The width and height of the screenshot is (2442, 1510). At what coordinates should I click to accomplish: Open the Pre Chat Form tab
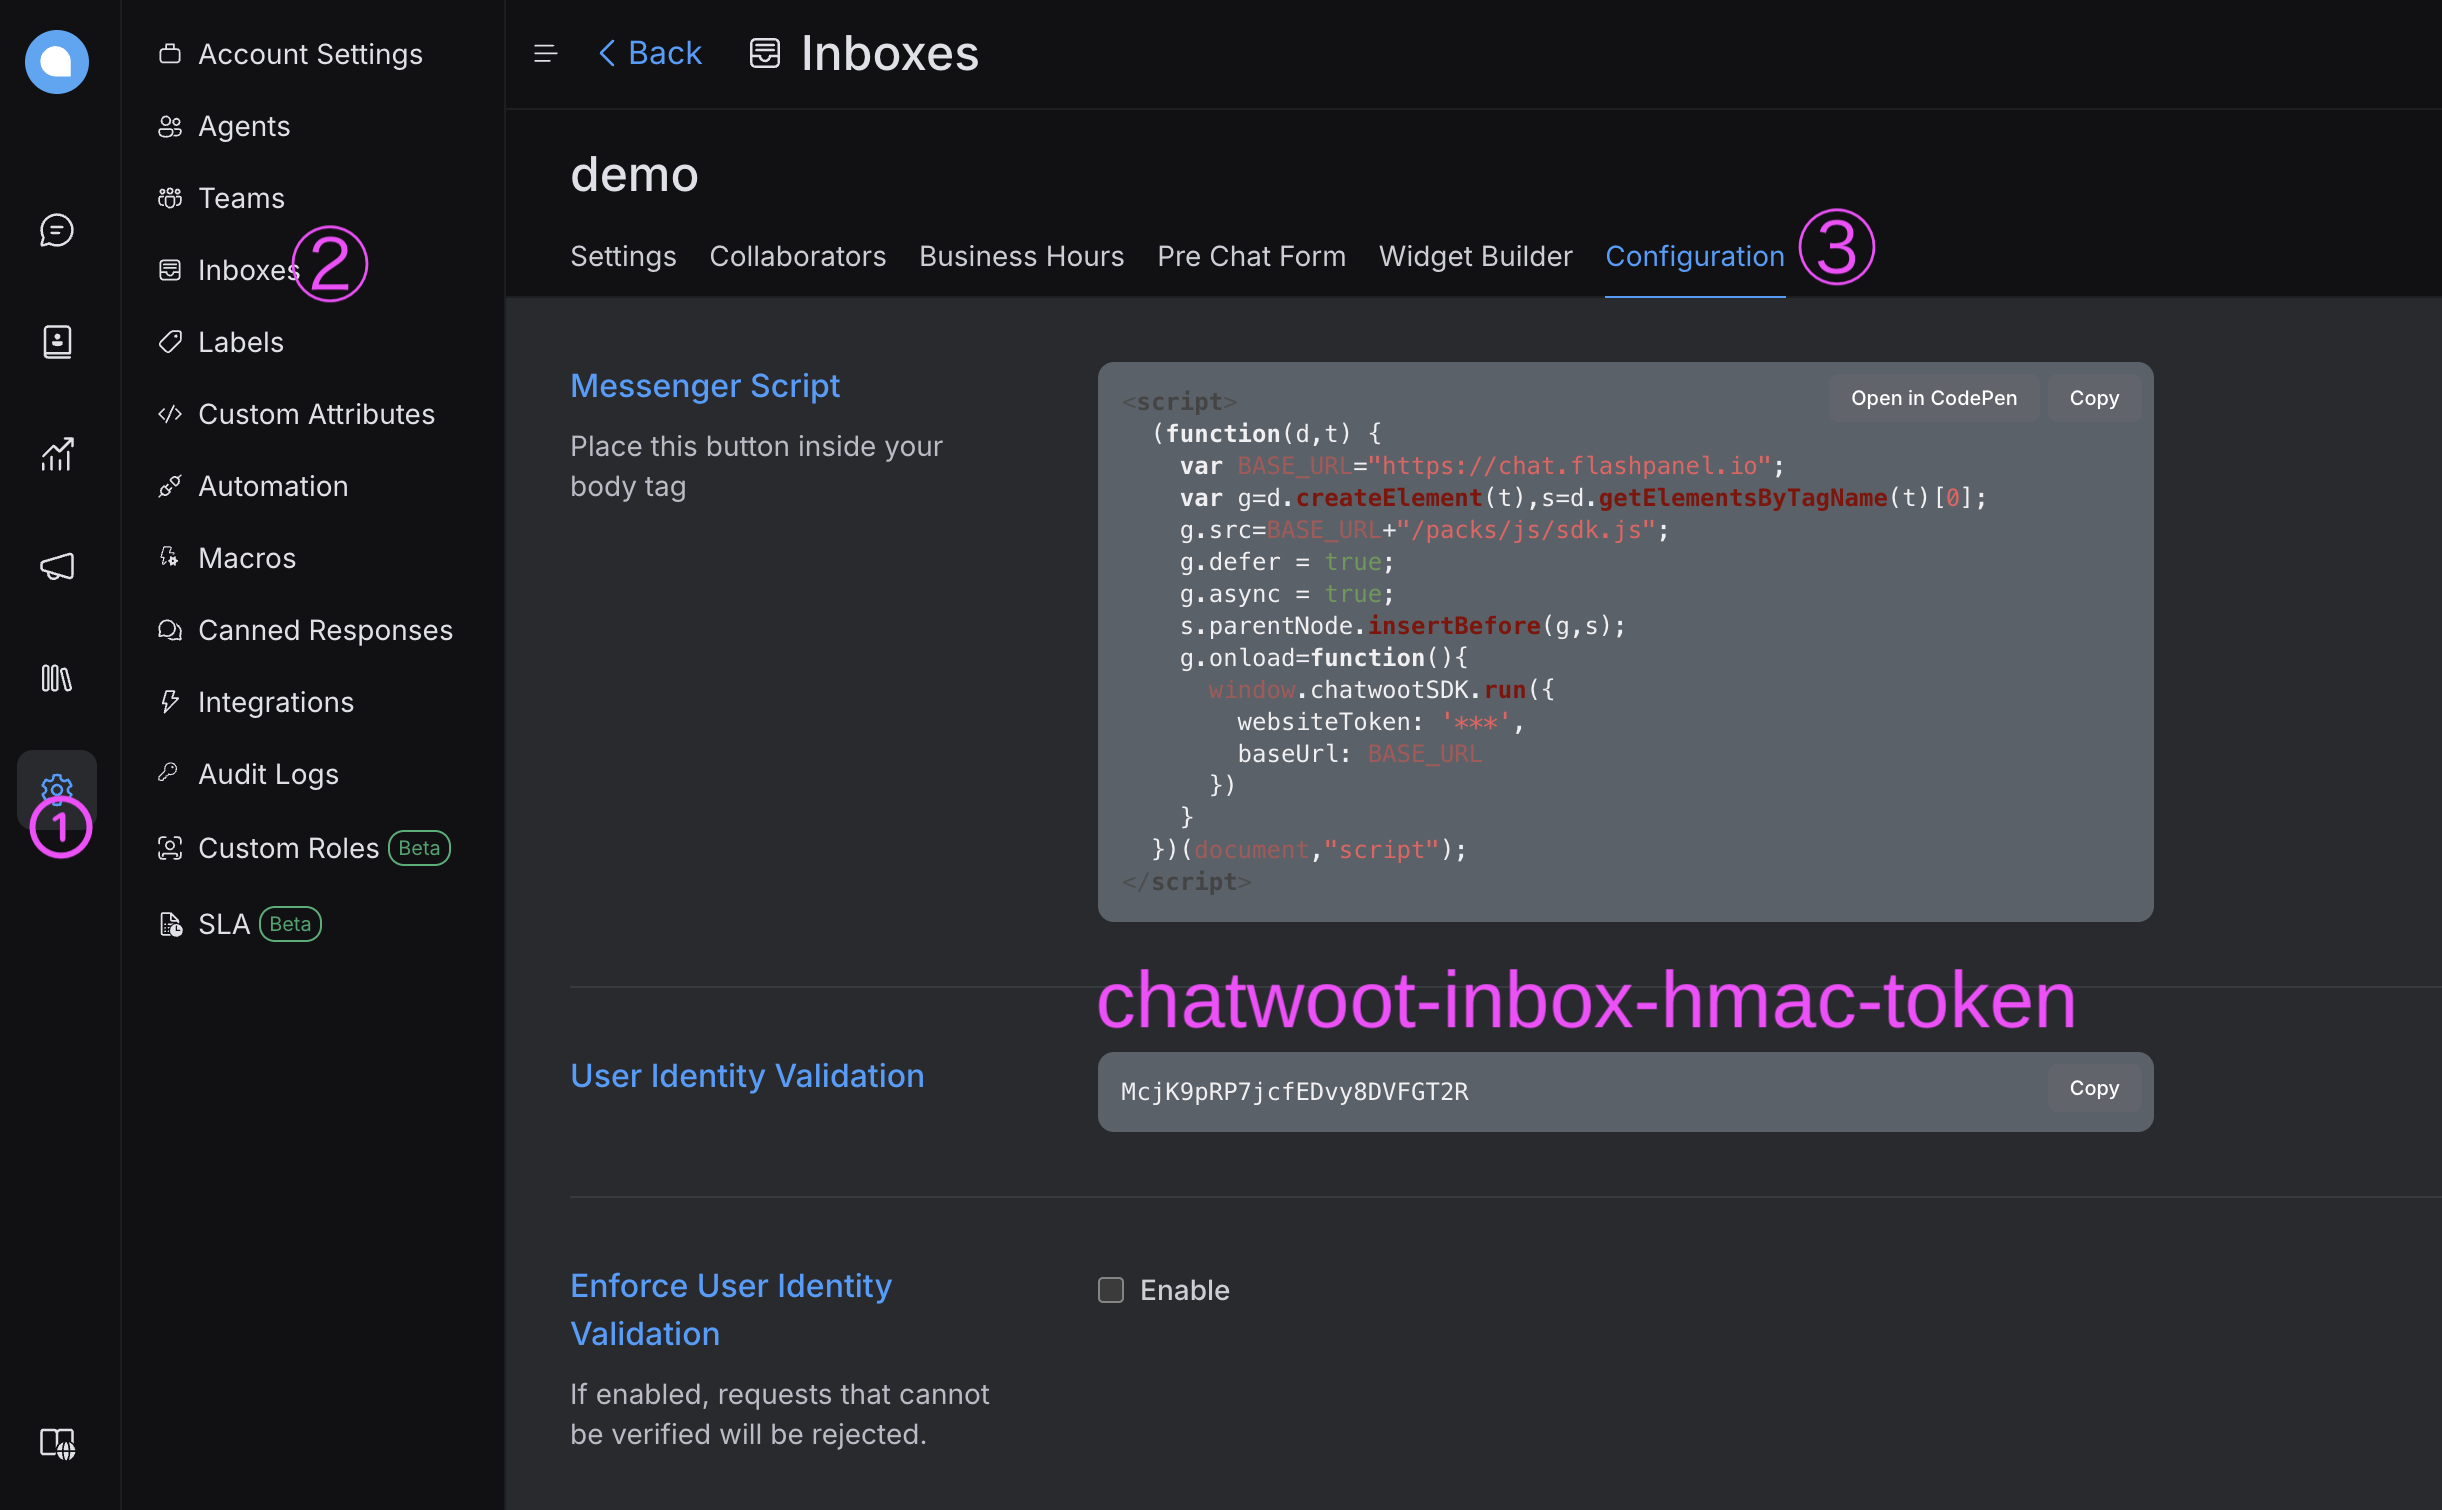click(x=1251, y=257)
